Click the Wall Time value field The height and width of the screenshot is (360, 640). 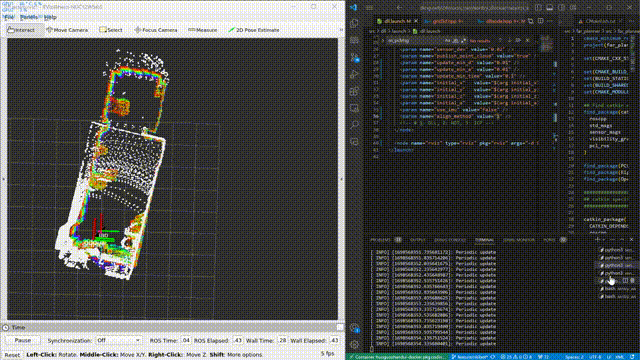point(282,340)
